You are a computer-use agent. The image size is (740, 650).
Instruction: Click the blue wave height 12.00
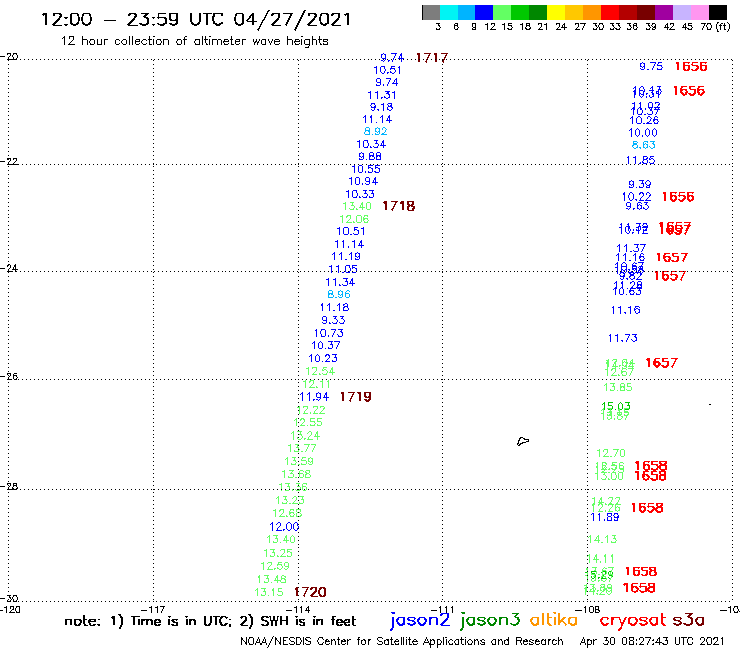click(x=284, y=527)
